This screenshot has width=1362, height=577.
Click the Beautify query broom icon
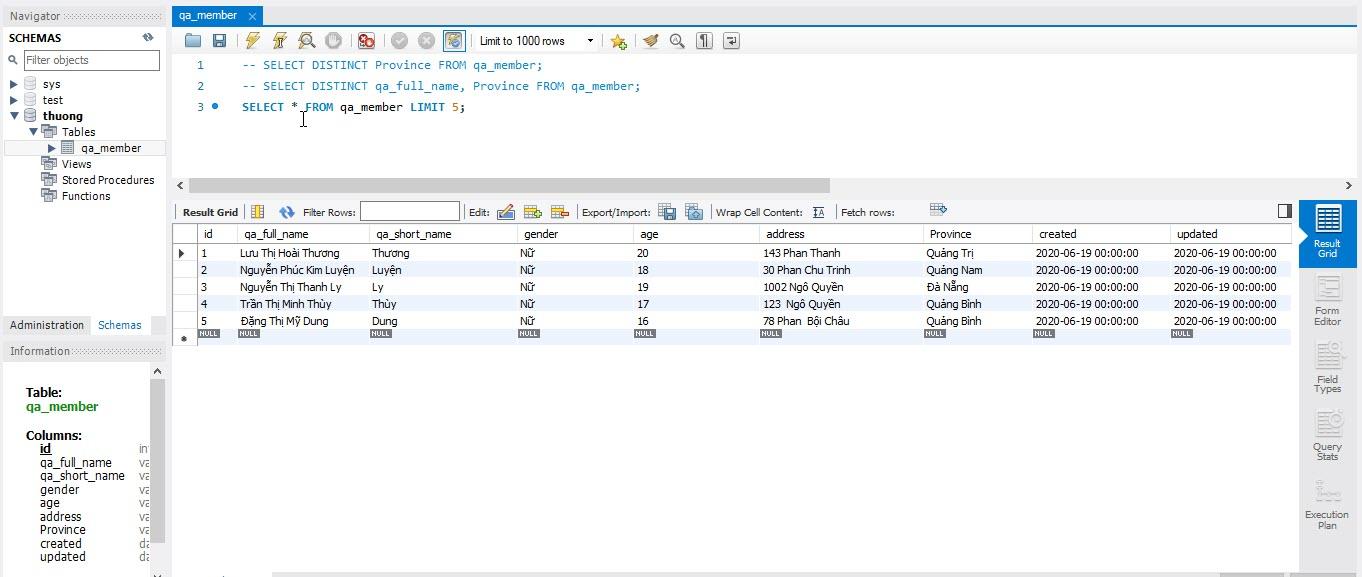(x=651, y=41)
